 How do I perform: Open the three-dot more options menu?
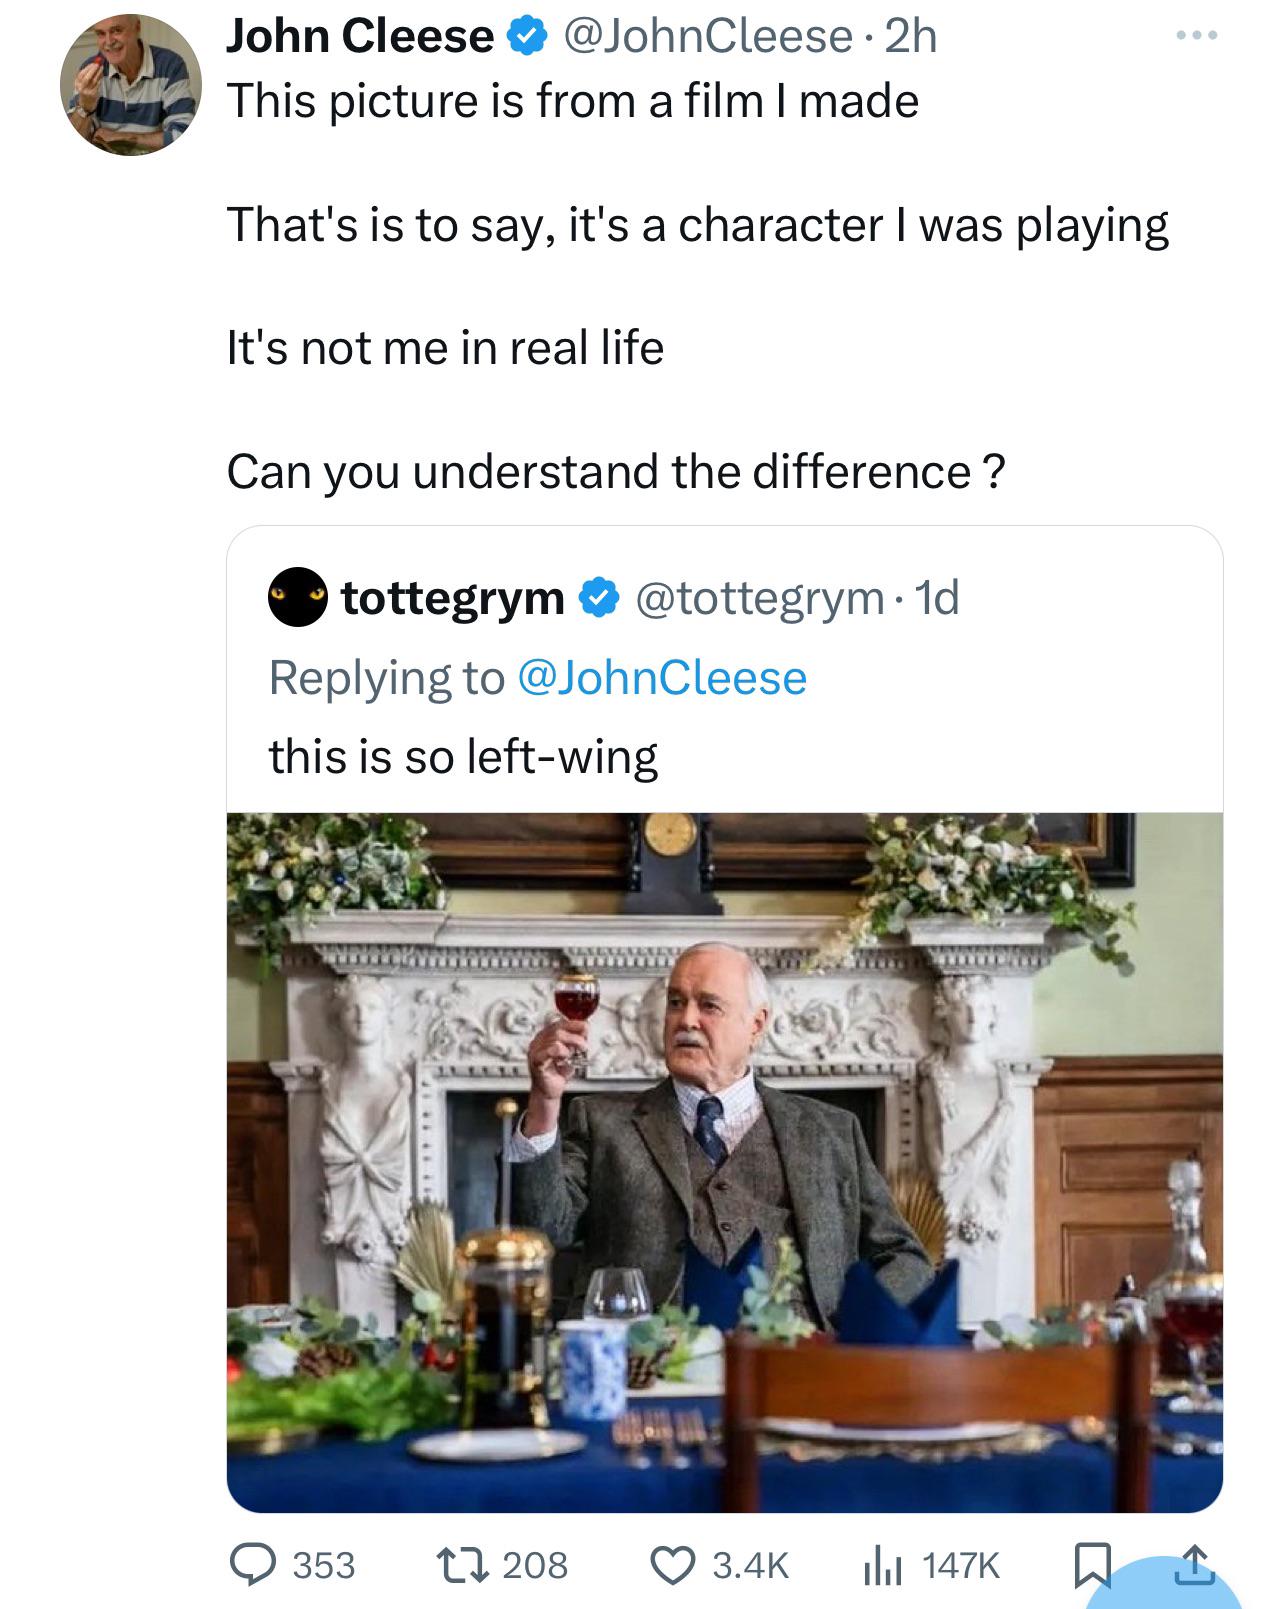click(x=1197, y=36)
